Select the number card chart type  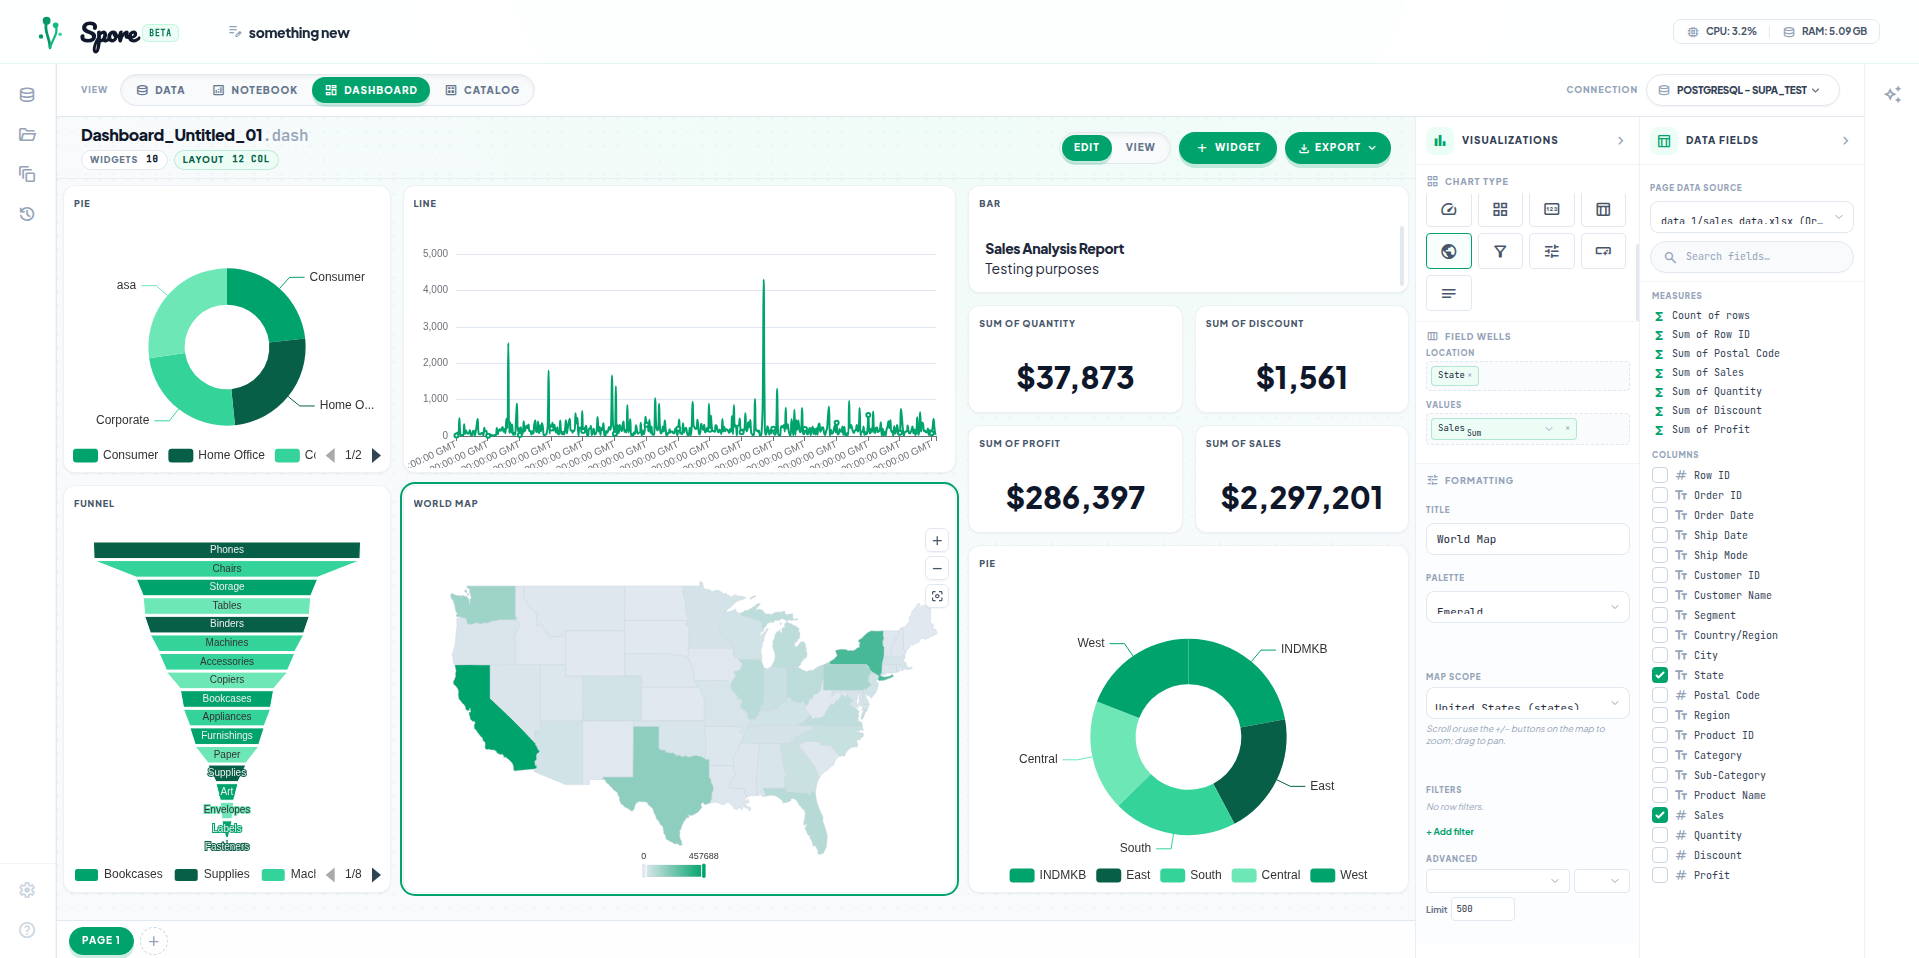pyautogui.click(x=1552, y=209)
